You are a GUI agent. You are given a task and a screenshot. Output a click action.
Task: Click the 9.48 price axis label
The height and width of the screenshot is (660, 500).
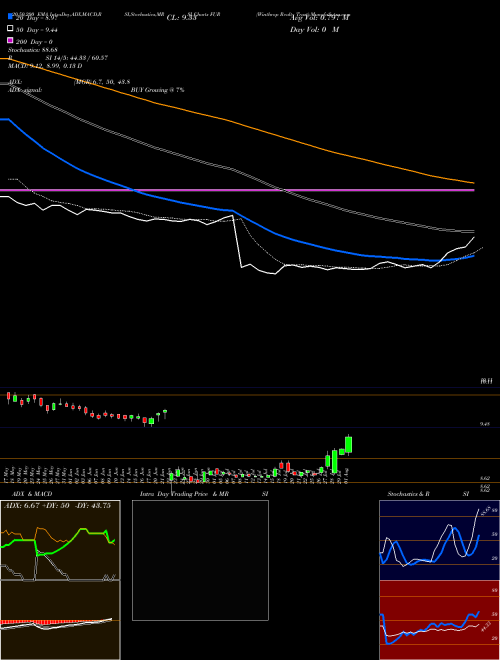point(485,424)
